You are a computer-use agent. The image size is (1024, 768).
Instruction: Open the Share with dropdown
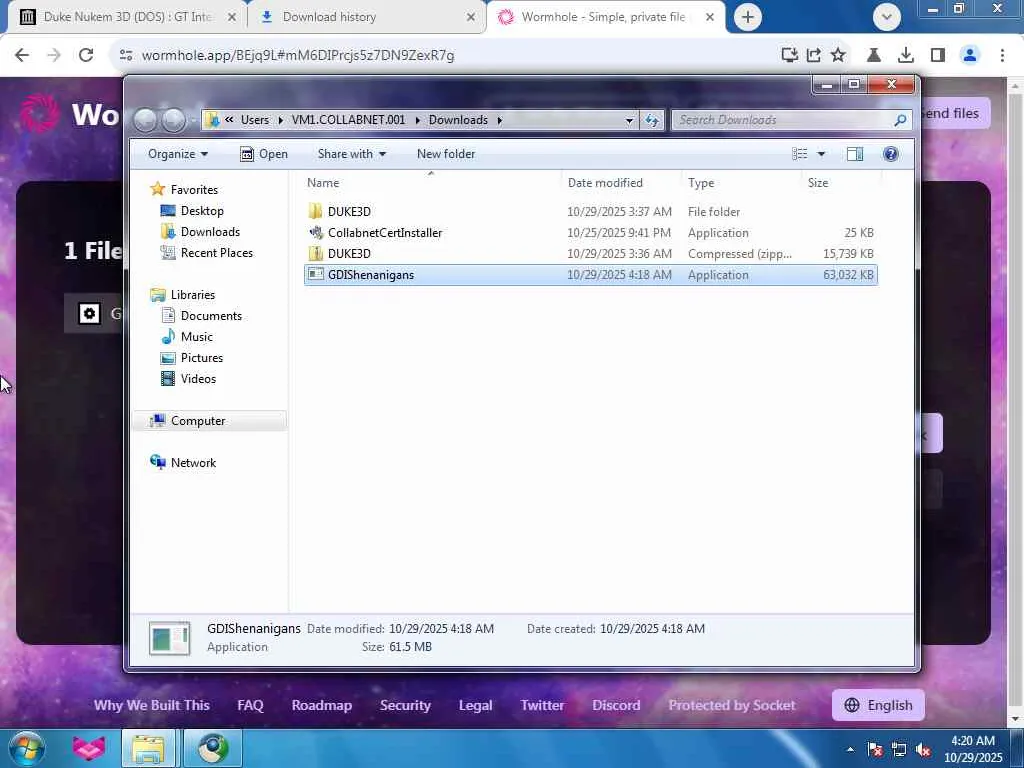351,154
